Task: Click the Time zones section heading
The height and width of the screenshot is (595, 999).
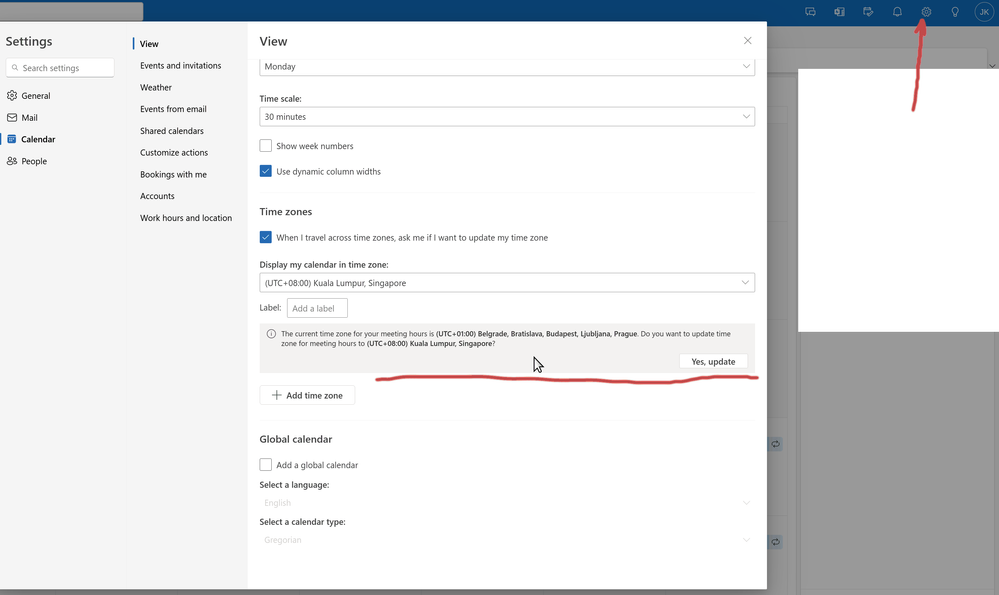Action: 285,211
